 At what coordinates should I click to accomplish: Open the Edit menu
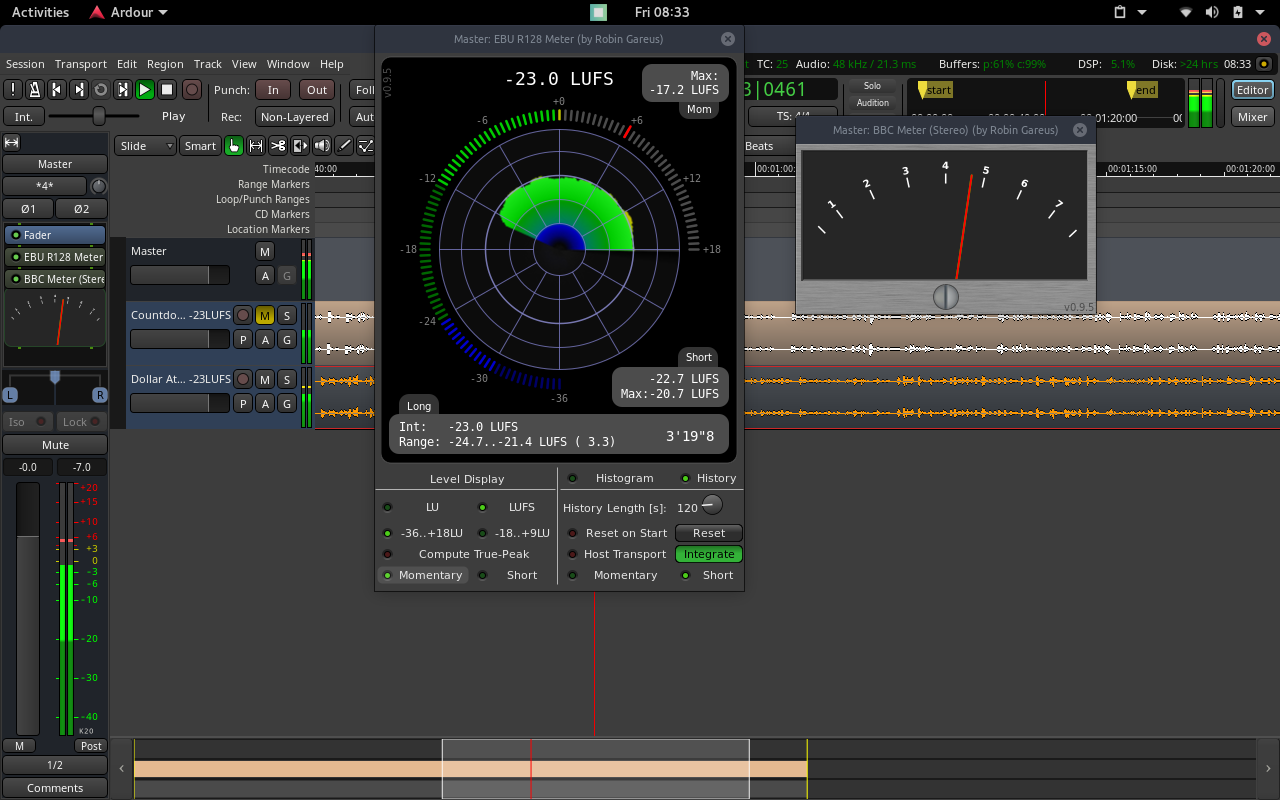pos(126,64)
